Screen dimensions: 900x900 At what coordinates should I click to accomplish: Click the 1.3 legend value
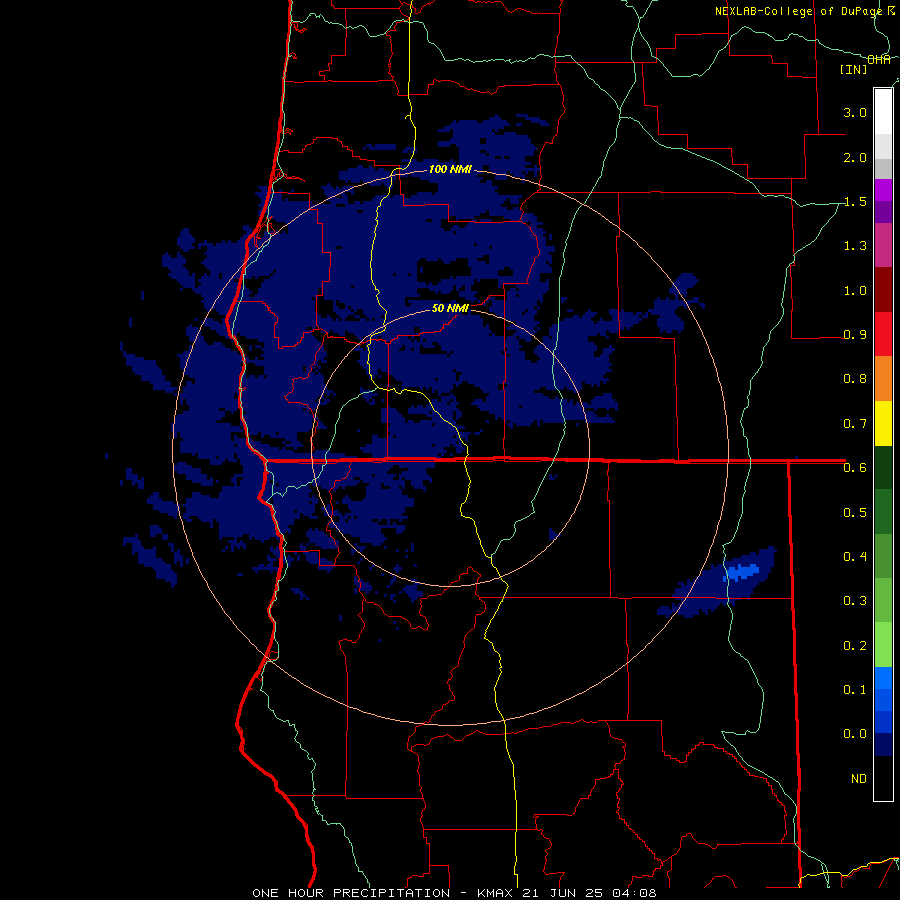(855, 246)
